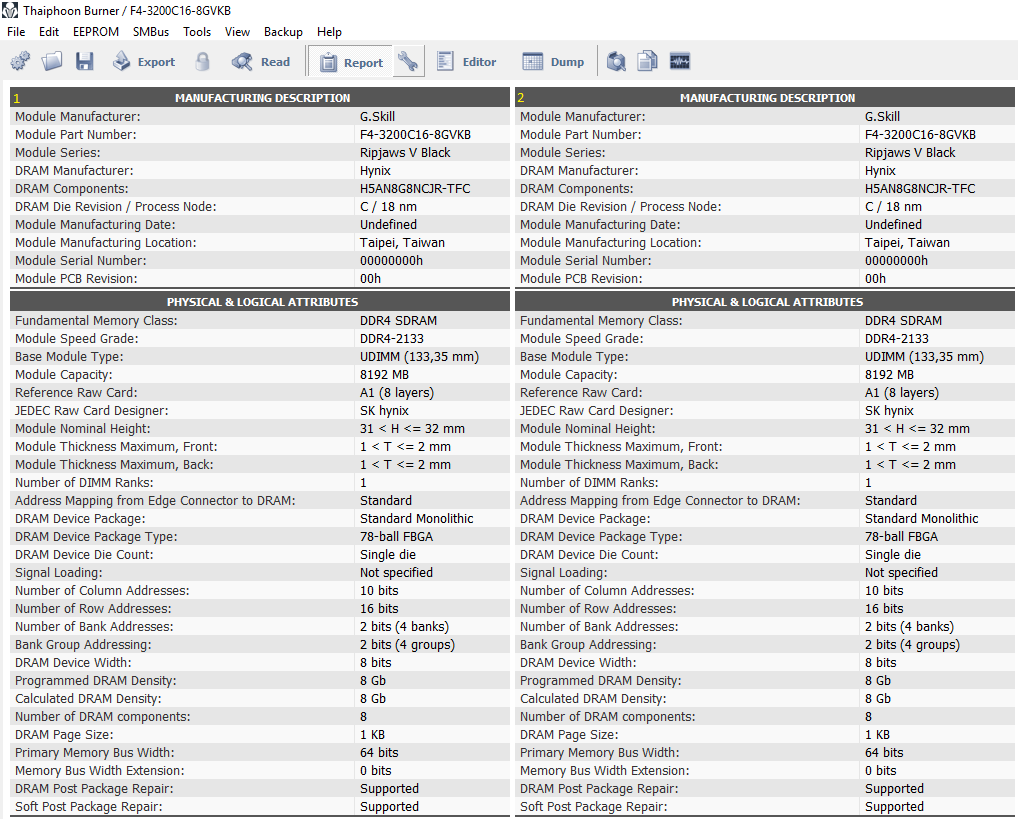
Task: Click module 1 Ripjaws V Black series value
Action: coord(405,153)
